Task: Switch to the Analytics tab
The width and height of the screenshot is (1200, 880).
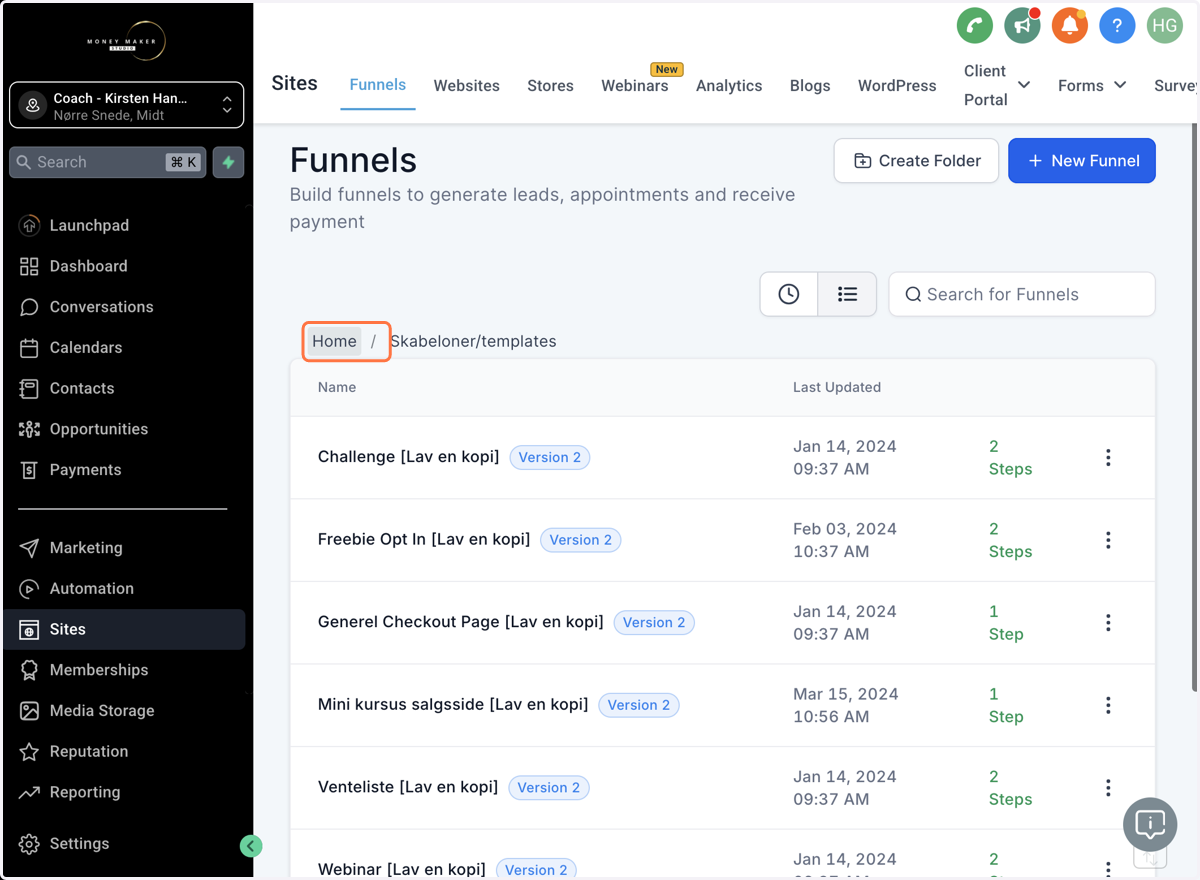Action: point(729,86)
